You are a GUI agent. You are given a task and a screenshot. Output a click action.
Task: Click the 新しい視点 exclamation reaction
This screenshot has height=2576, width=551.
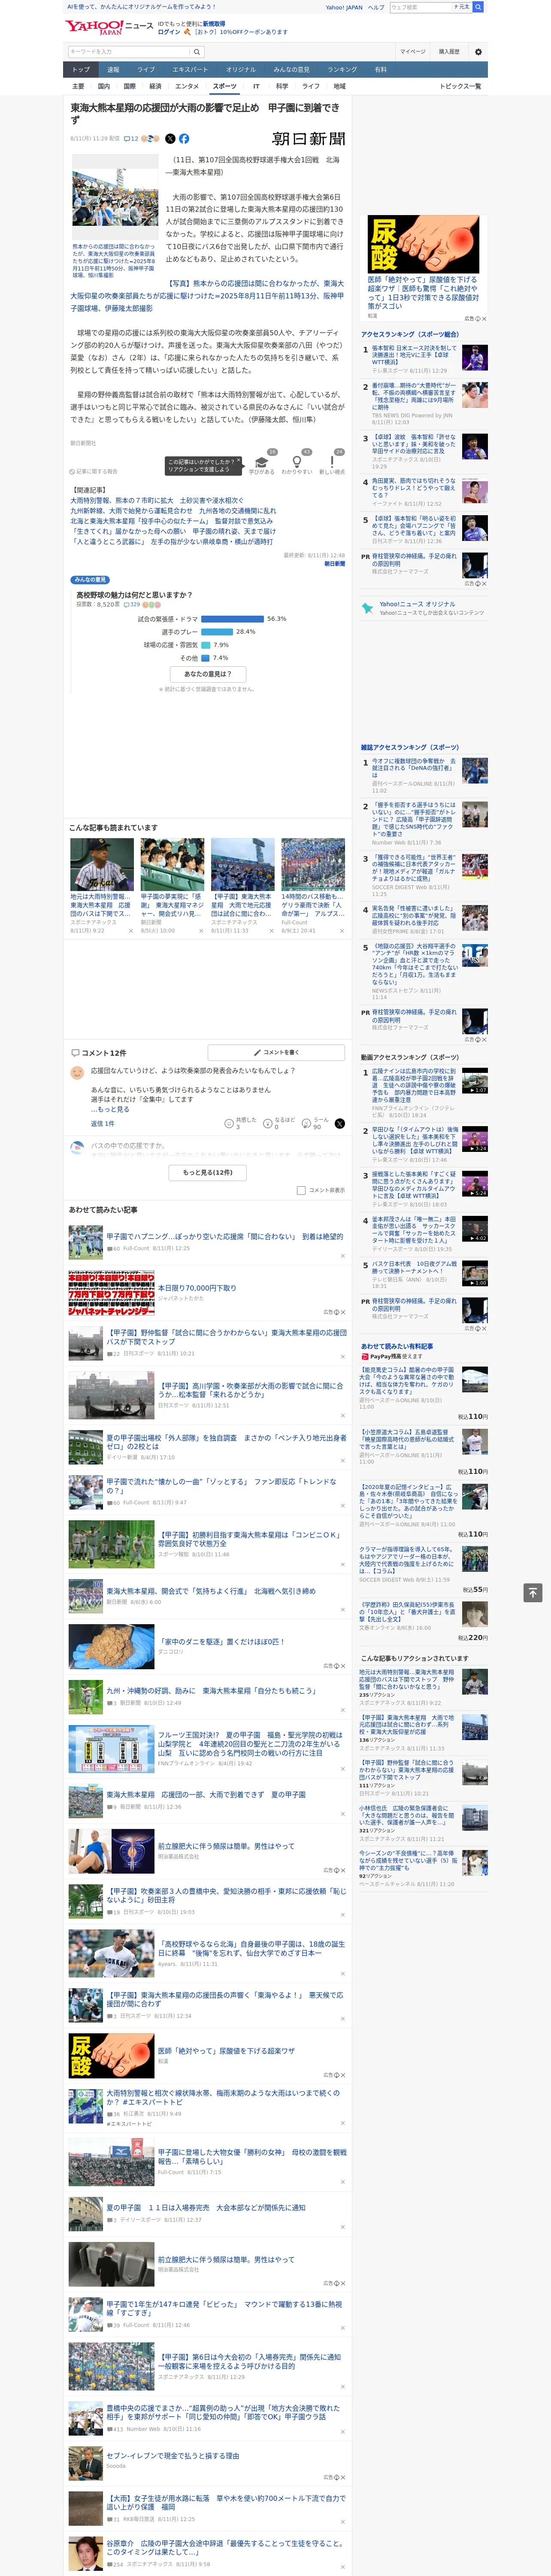point(332,462)
